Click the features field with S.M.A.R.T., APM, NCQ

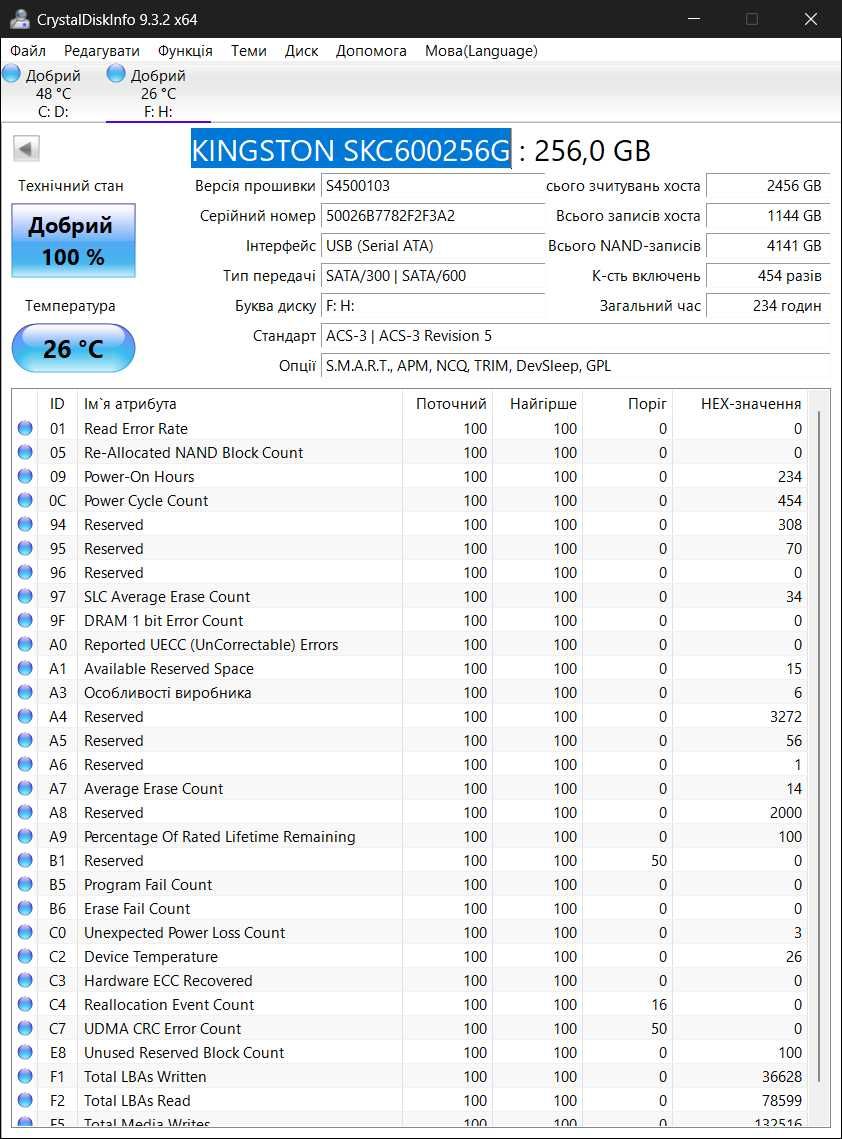pos(575,365)
